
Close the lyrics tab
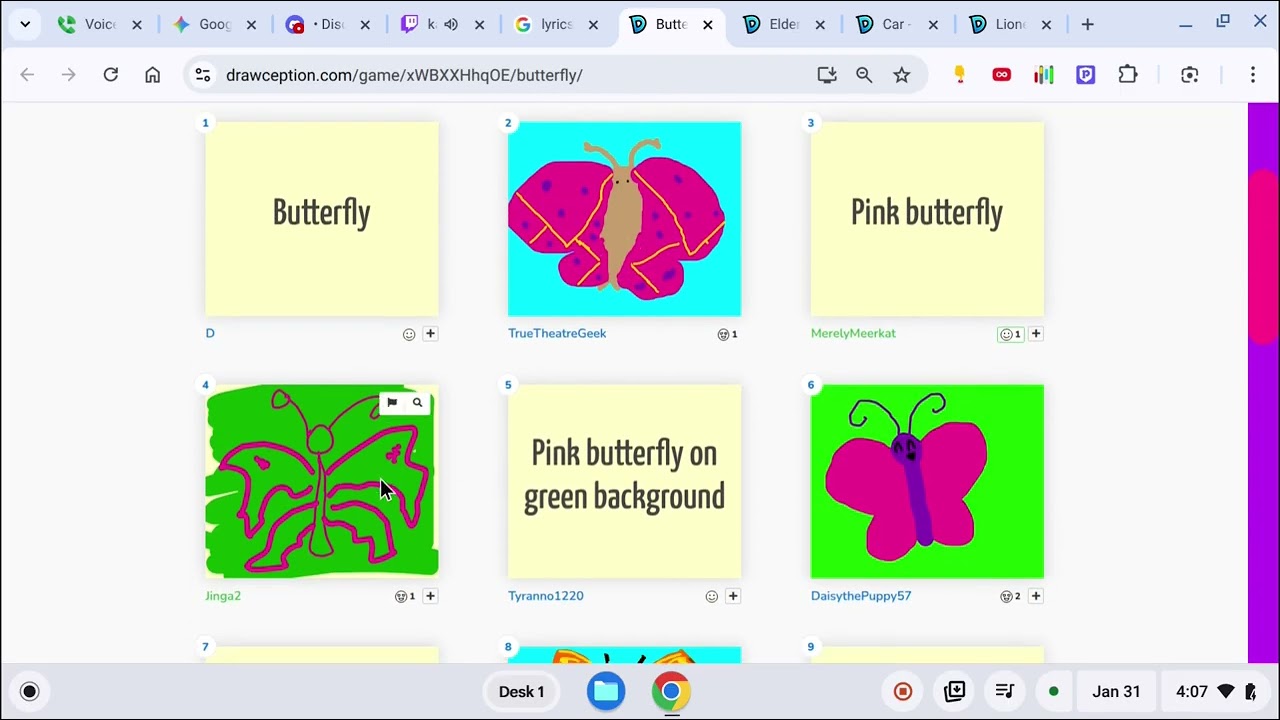[593, 25]
